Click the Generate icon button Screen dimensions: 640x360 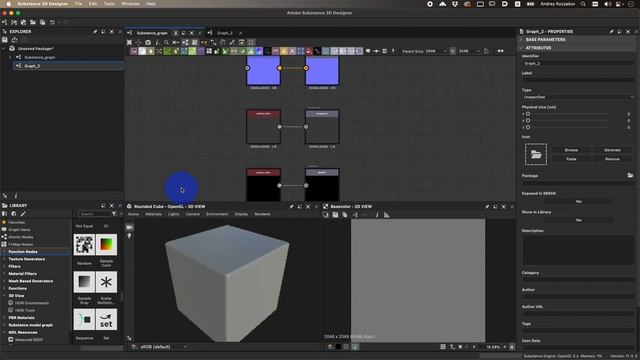[612, 150]
